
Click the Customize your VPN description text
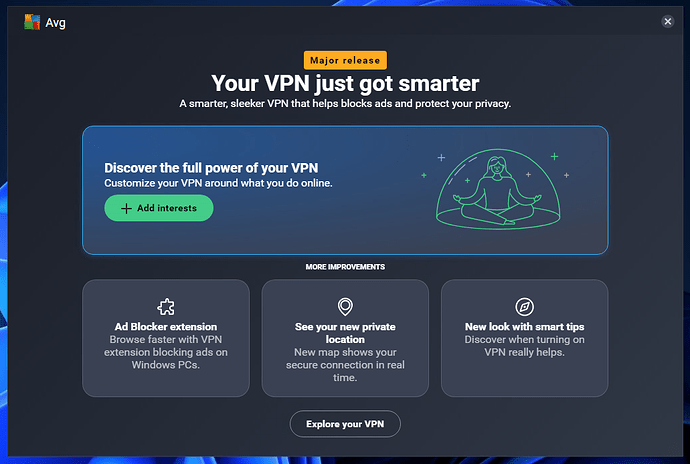coord(218,183)
